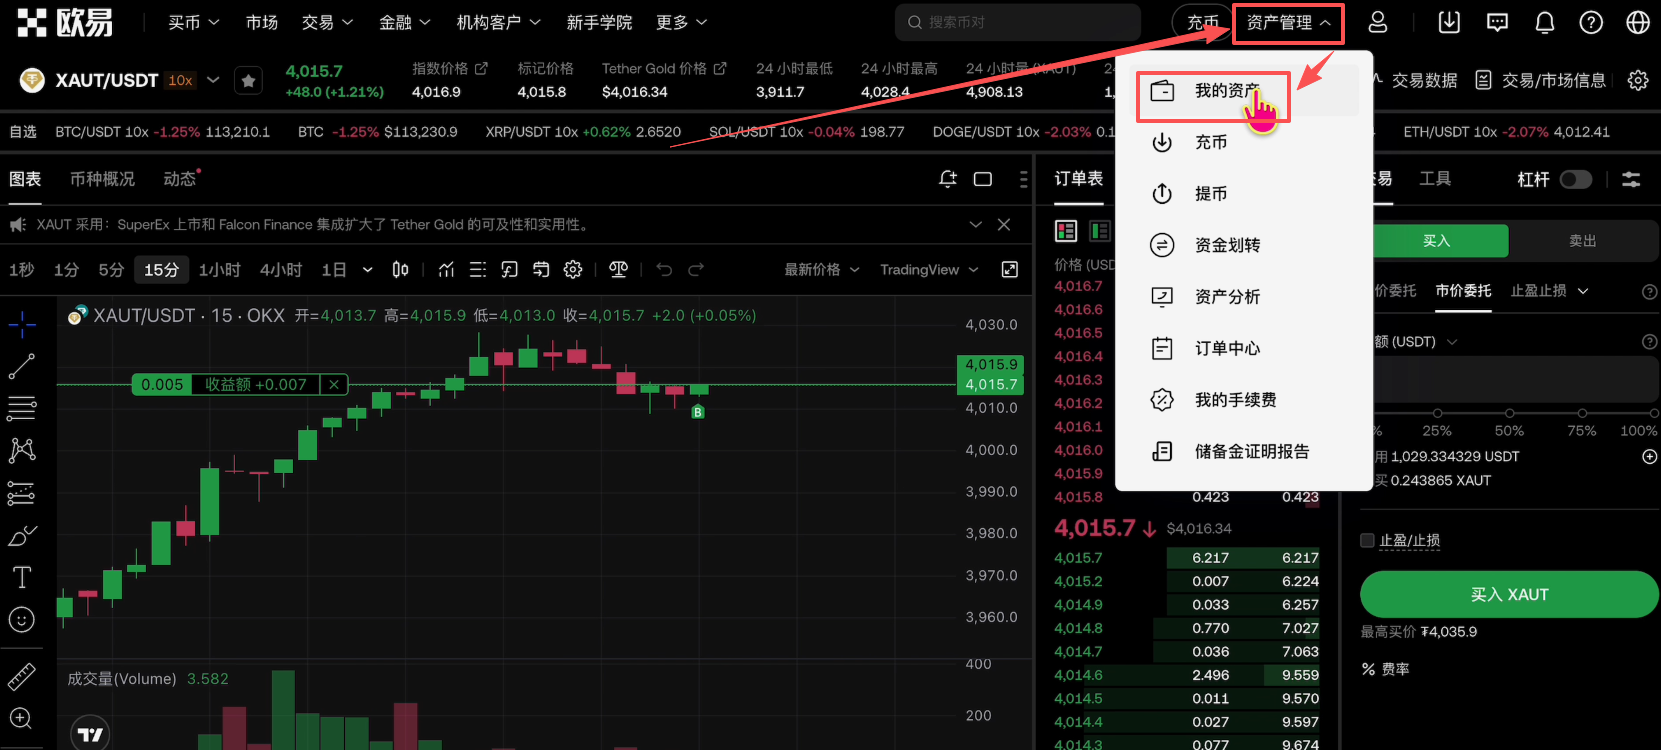
Task: Open the TradingView chart type dropdown
Action: [928, 270]
